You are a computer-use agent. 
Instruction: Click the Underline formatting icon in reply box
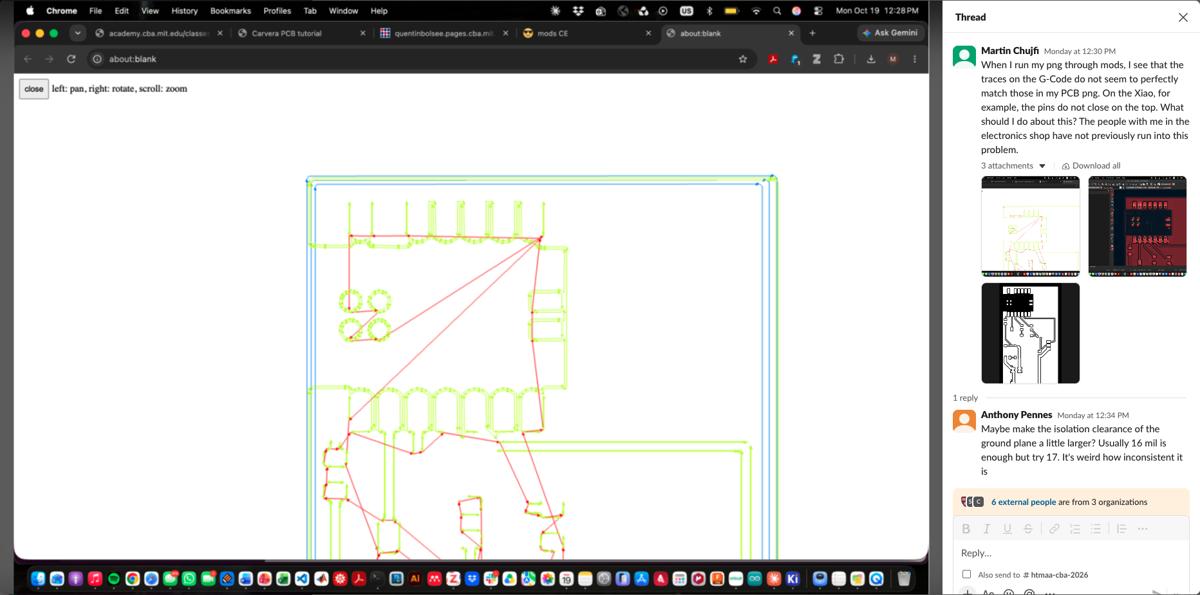1006,529
